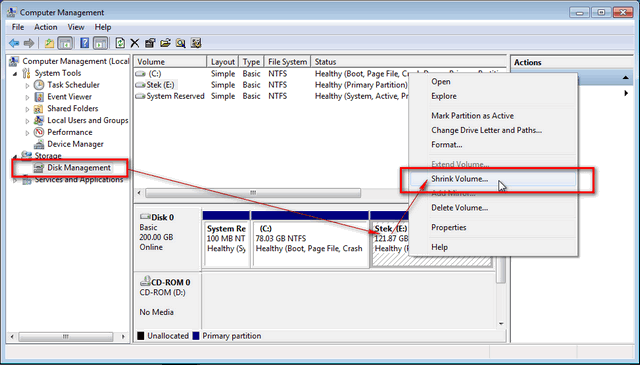
Task: Sort by the Type column header
Action: [251, 62]
